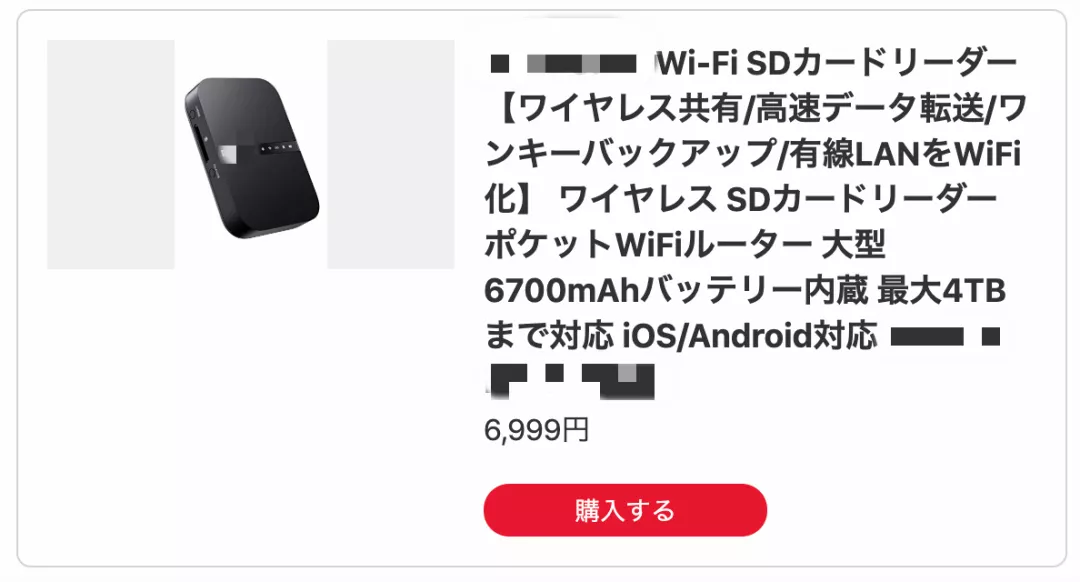Screen dimensions: 1080x582
Task: Click the redacted text after Android対応
Action: (x=945, y=337)
